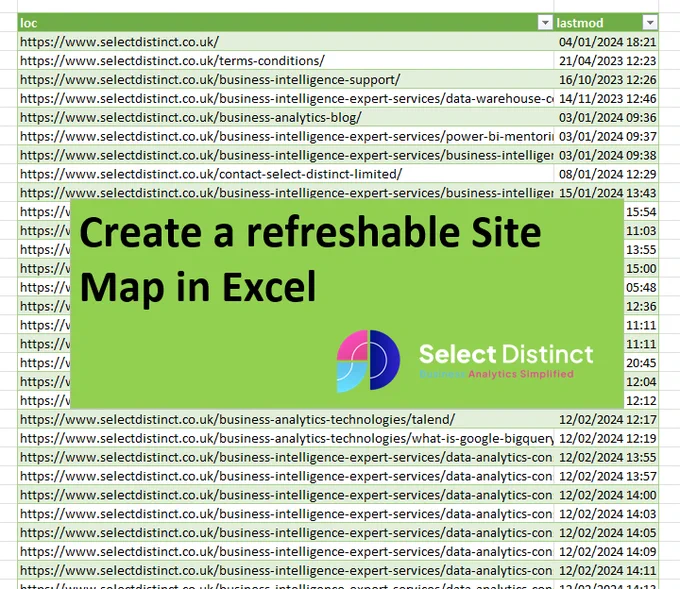Click the what-is-google-bigquery URL cell

285,438
